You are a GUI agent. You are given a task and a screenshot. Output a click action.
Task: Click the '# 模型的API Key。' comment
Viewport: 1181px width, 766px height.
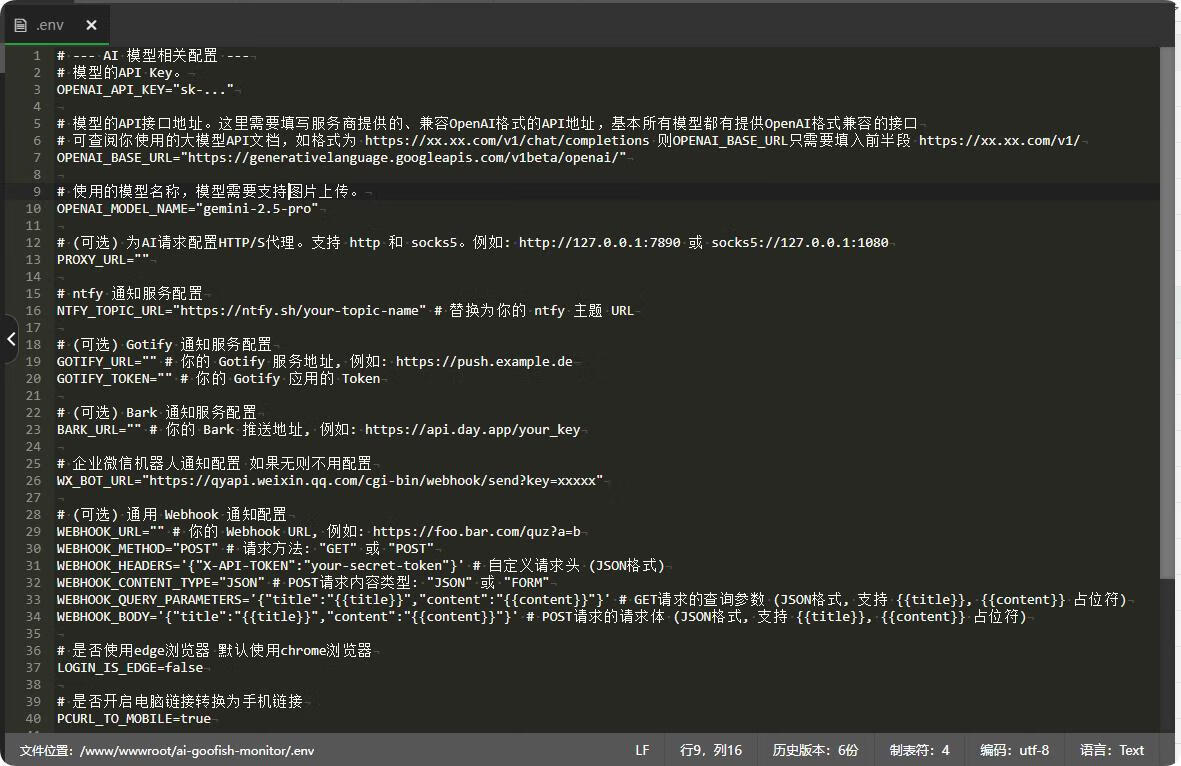click(x=119, y=72)
